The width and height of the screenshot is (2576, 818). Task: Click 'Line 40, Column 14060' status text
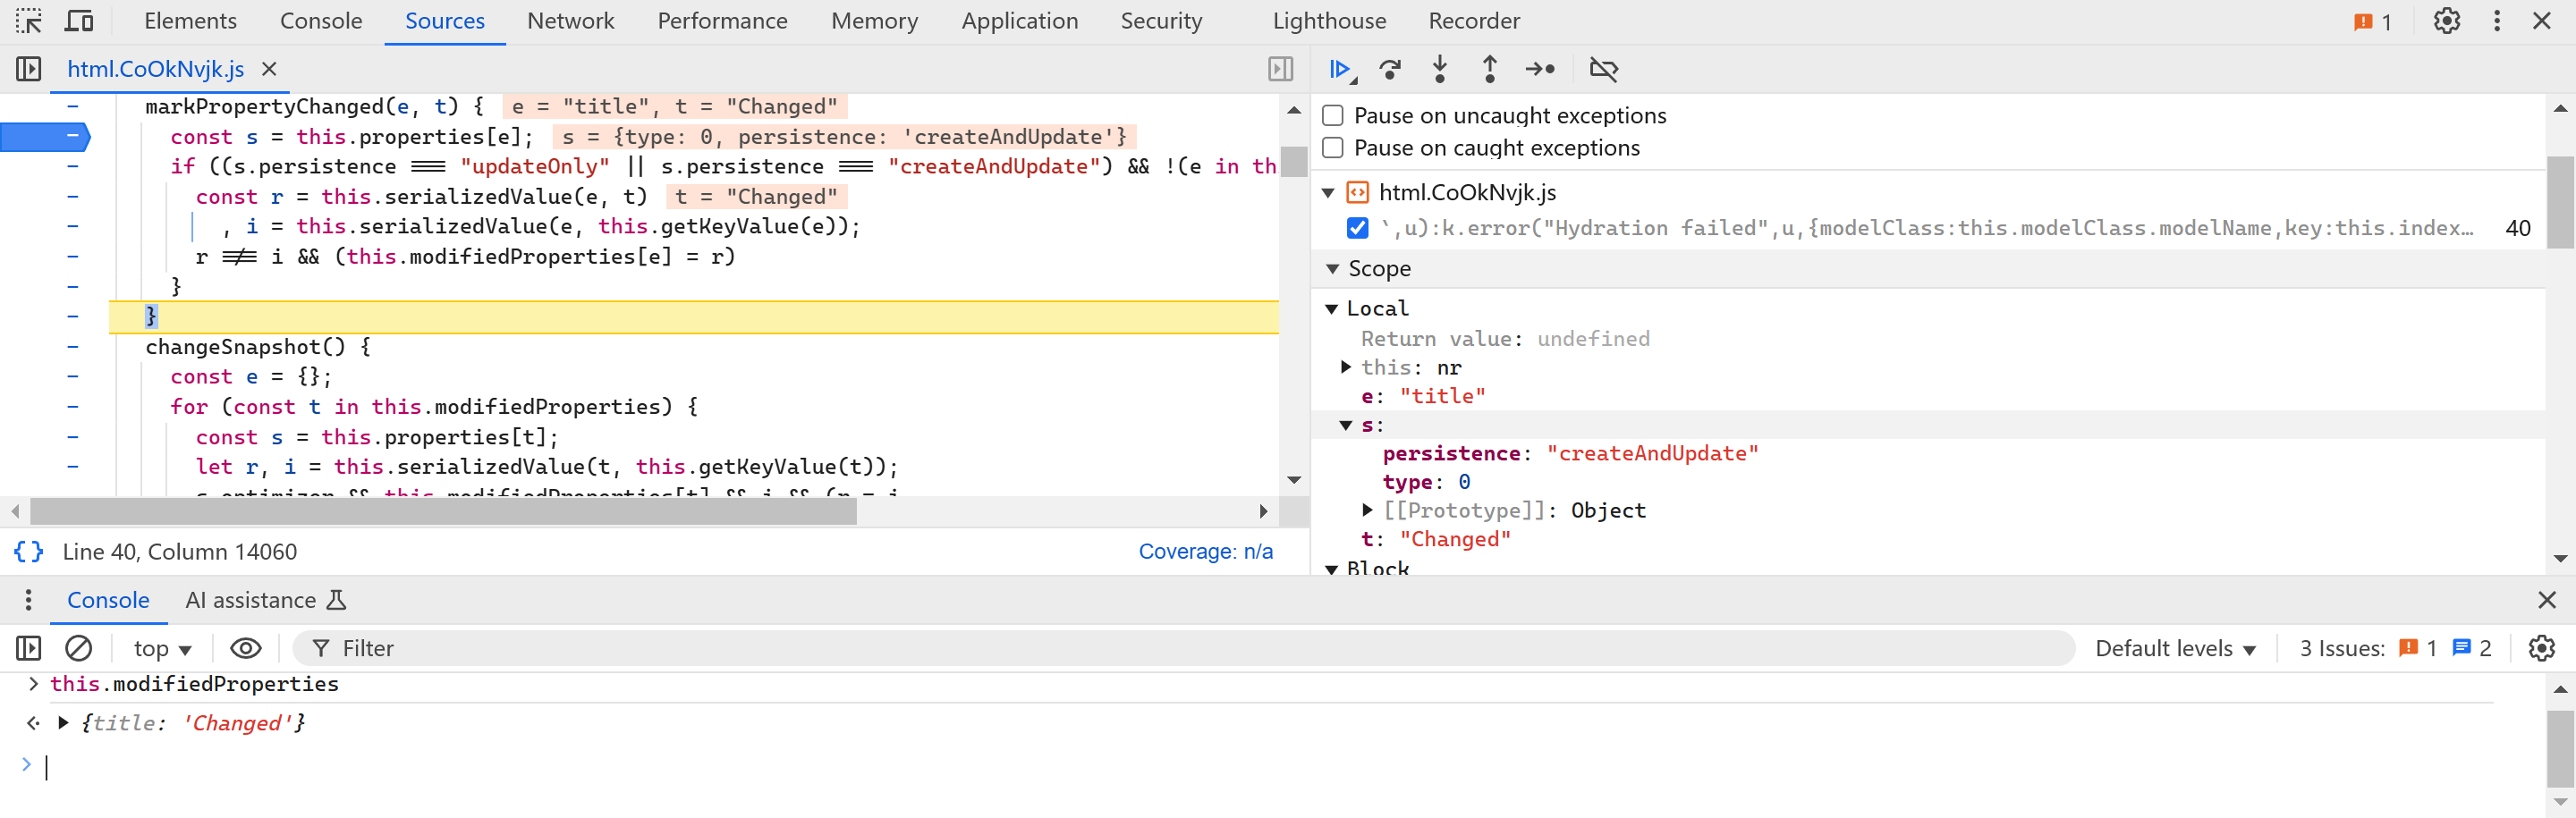coord(180,552)
